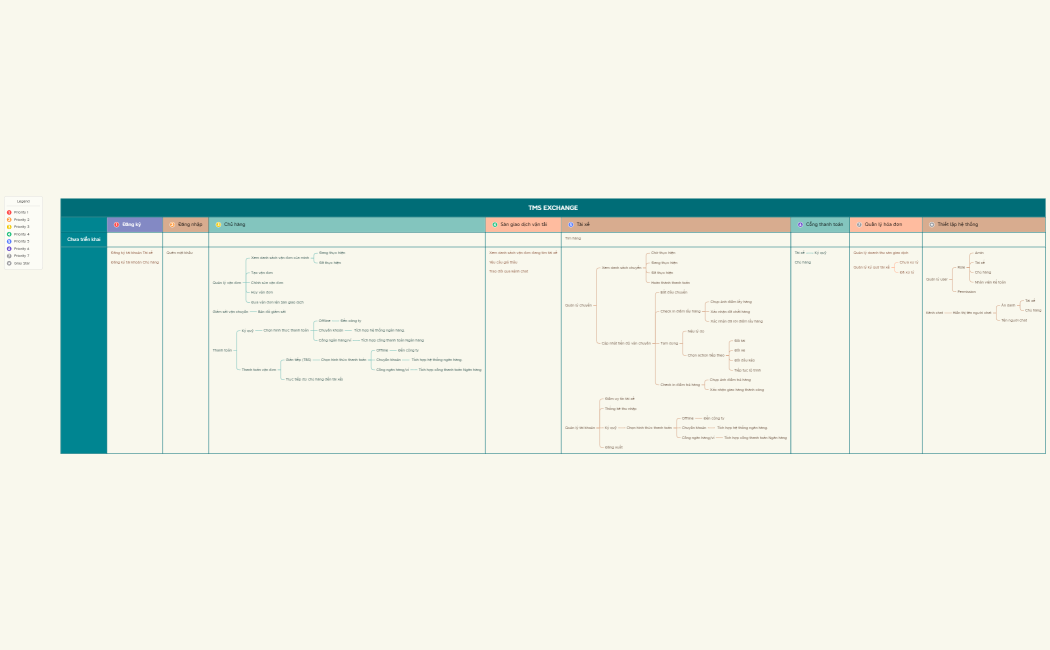Select the Quản lý hóa đơn column header
1050x650 pixels.
883,225
